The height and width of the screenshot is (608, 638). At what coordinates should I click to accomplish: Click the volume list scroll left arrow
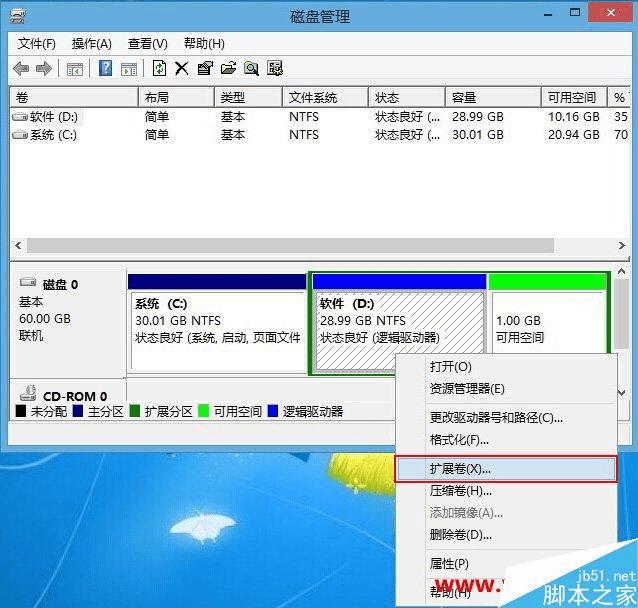[x=18, y=245]
